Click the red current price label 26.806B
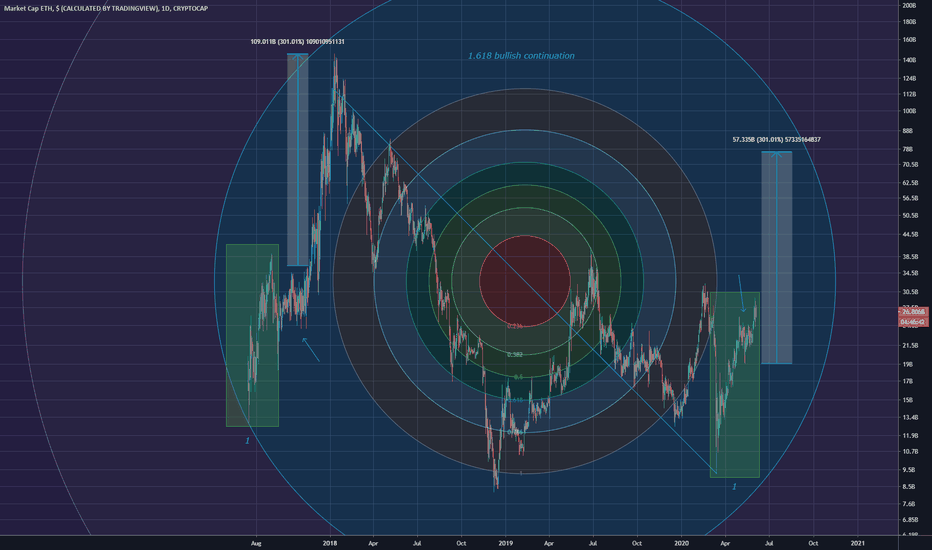 point(914,312)
